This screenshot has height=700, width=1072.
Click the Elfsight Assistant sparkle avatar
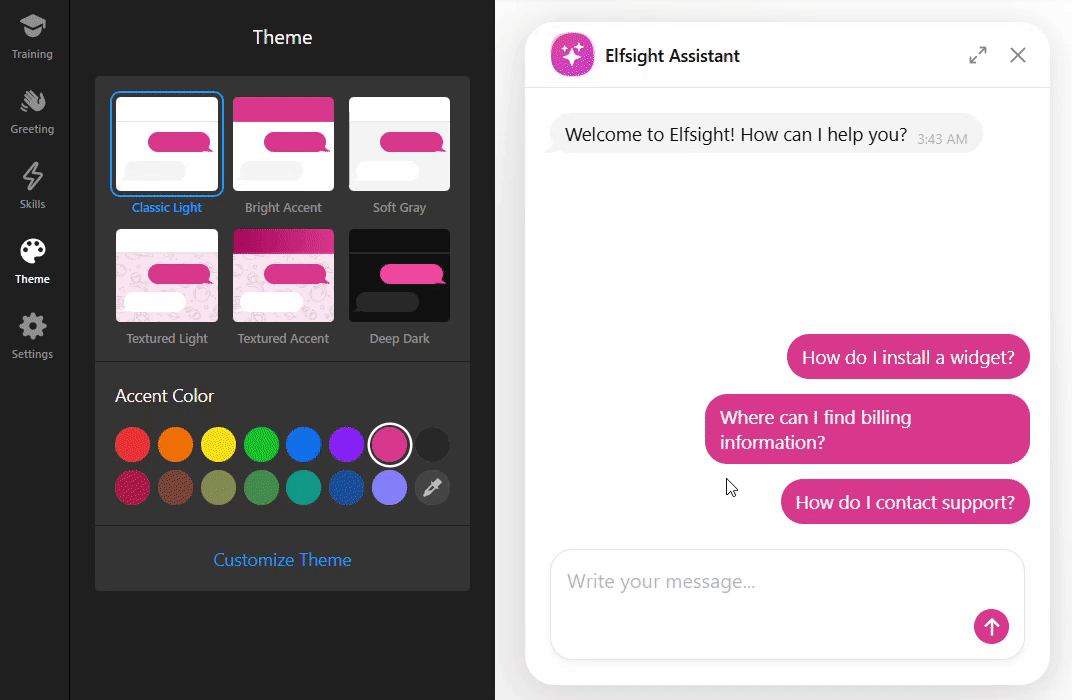pyautogui.click(x=572, y=55)
